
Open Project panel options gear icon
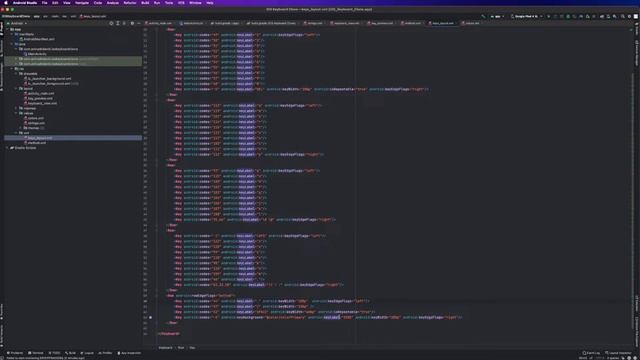132,23
